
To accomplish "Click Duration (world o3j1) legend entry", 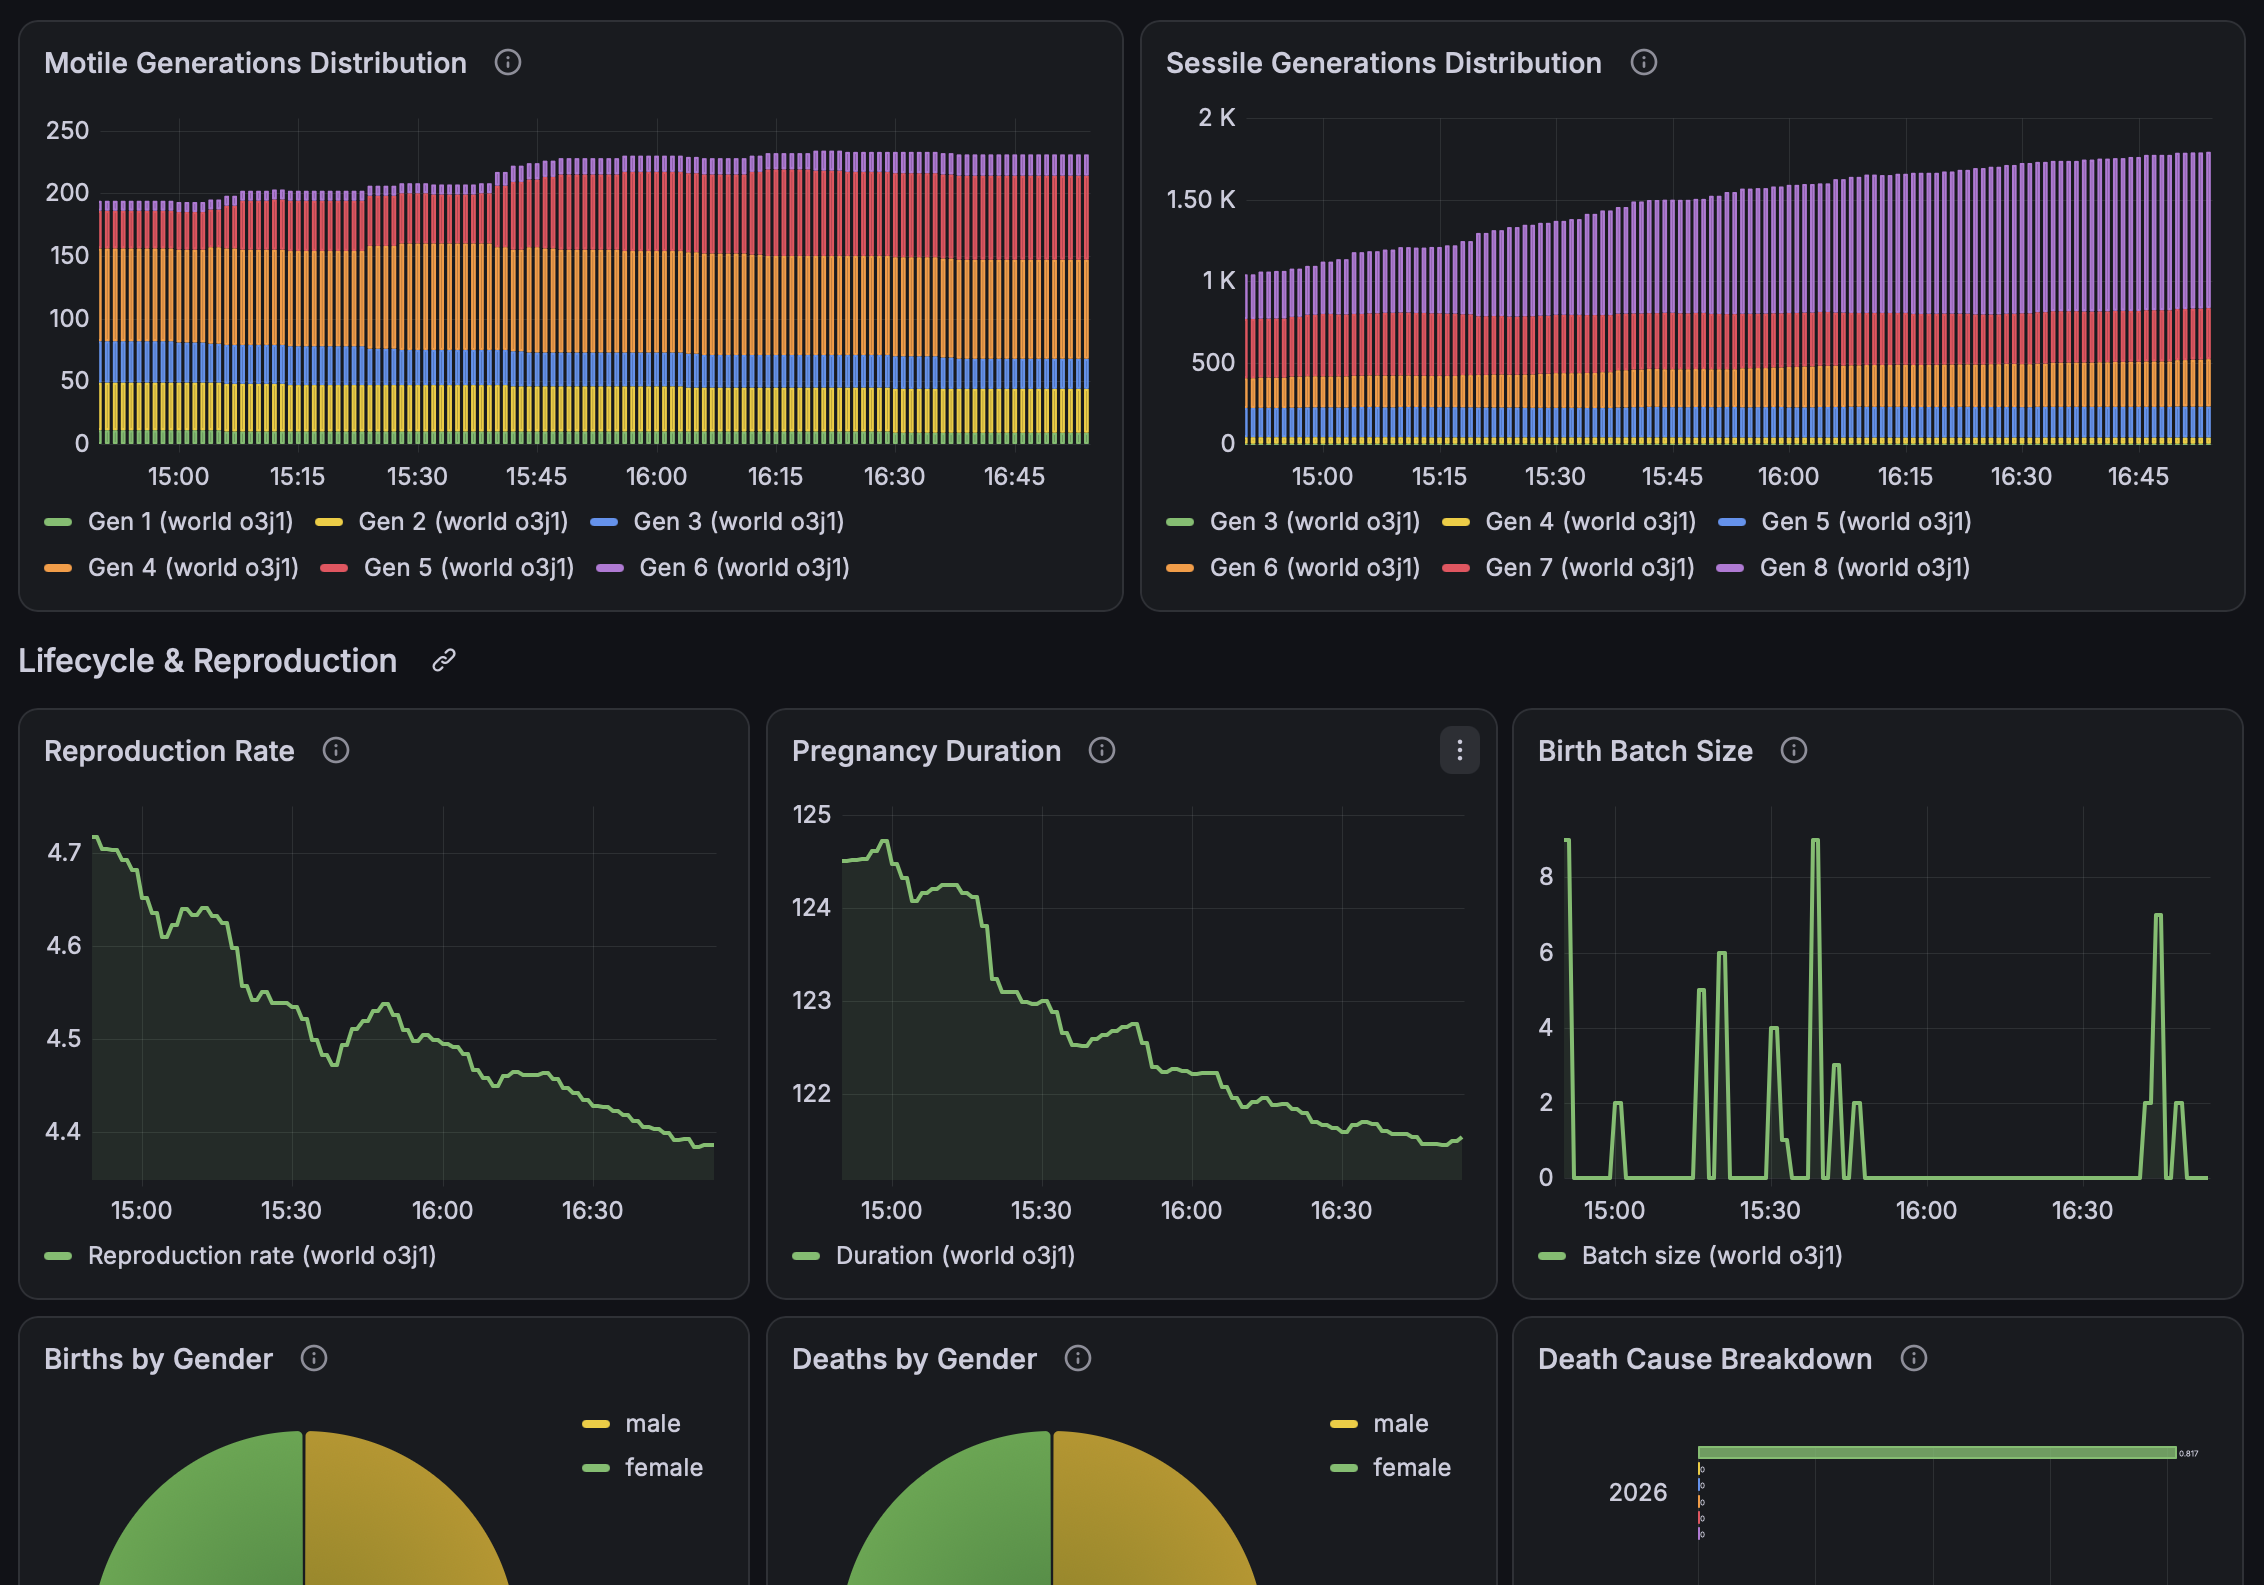I will (x=955, y=1256).
